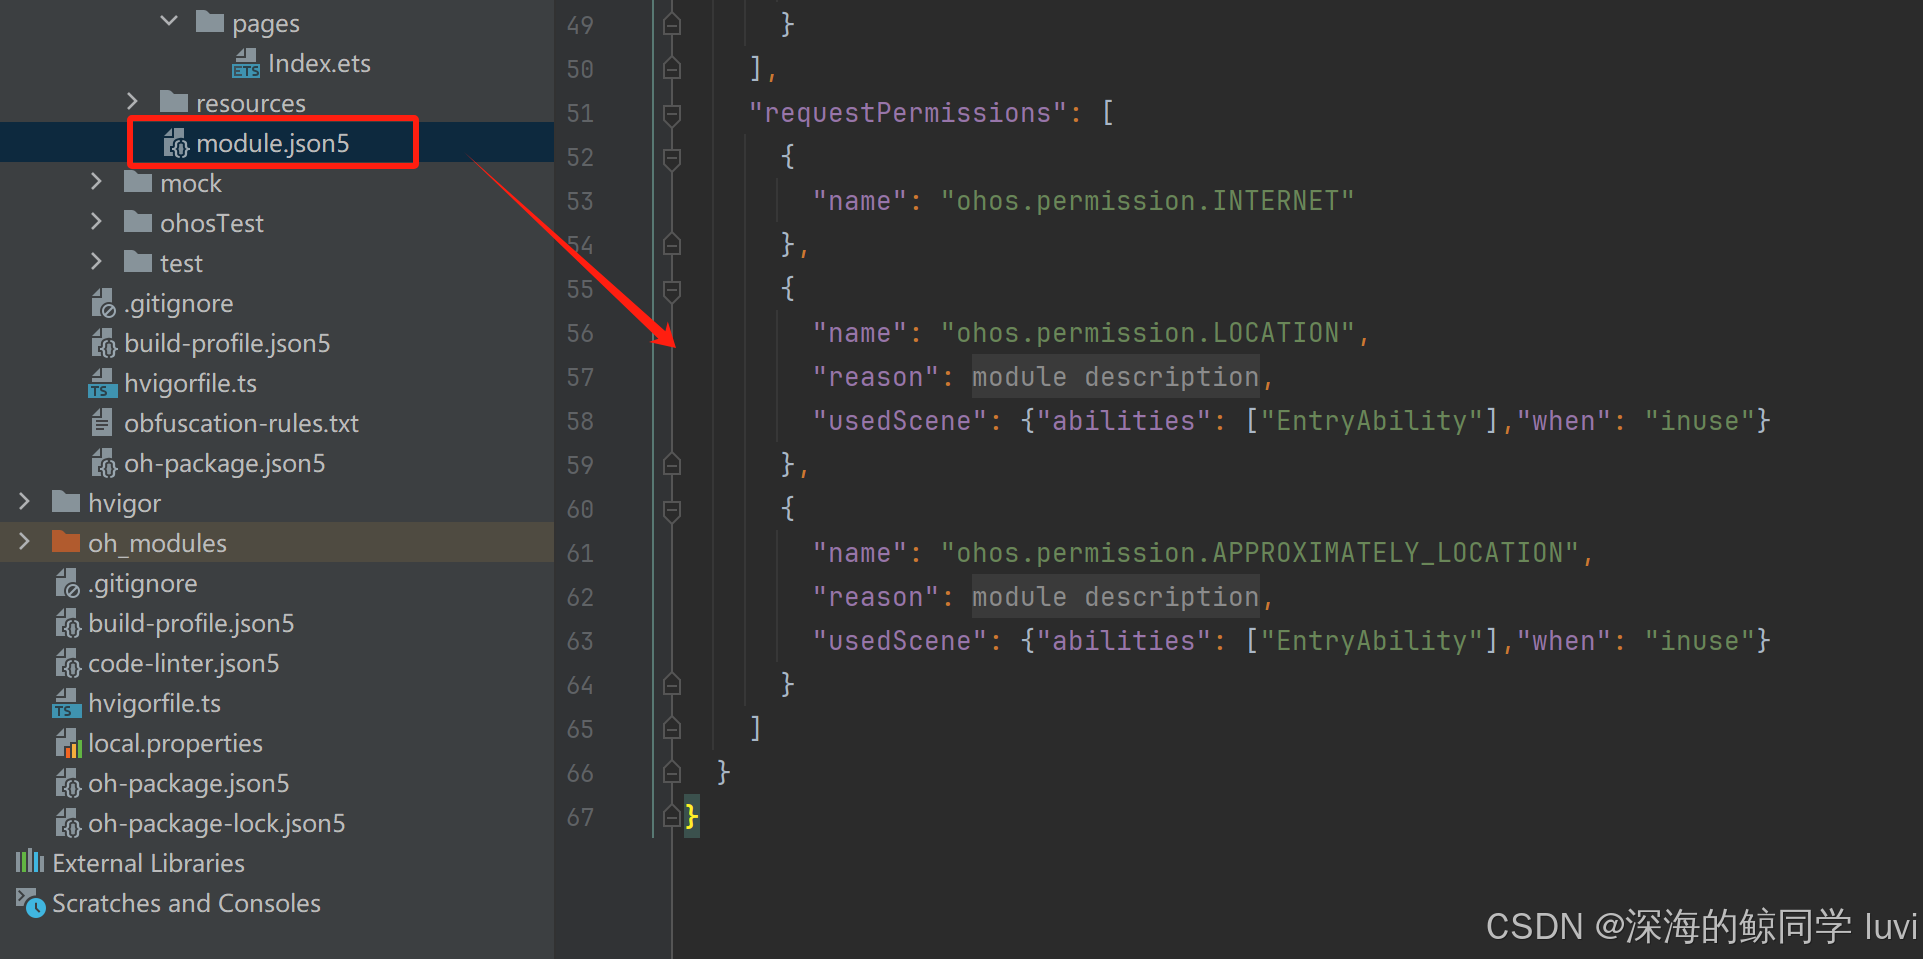Screen dimensions: 1923x959
Task: Collapse the pages folder chevron
Action: pyautogui.click(x=169, y=21)
